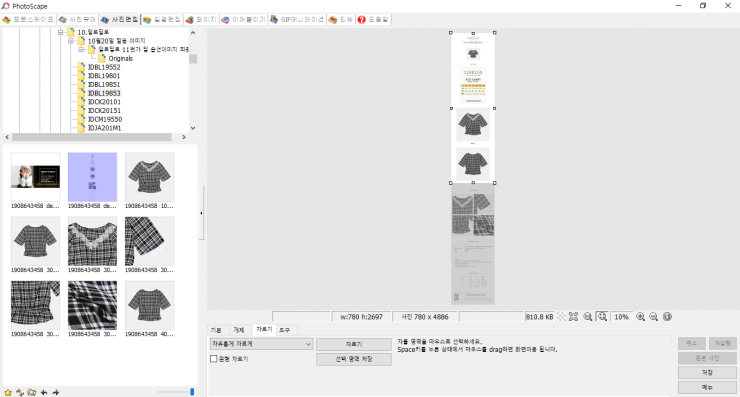
Task: Click the folder tree scroll left arrow
Action: (7, 137)
